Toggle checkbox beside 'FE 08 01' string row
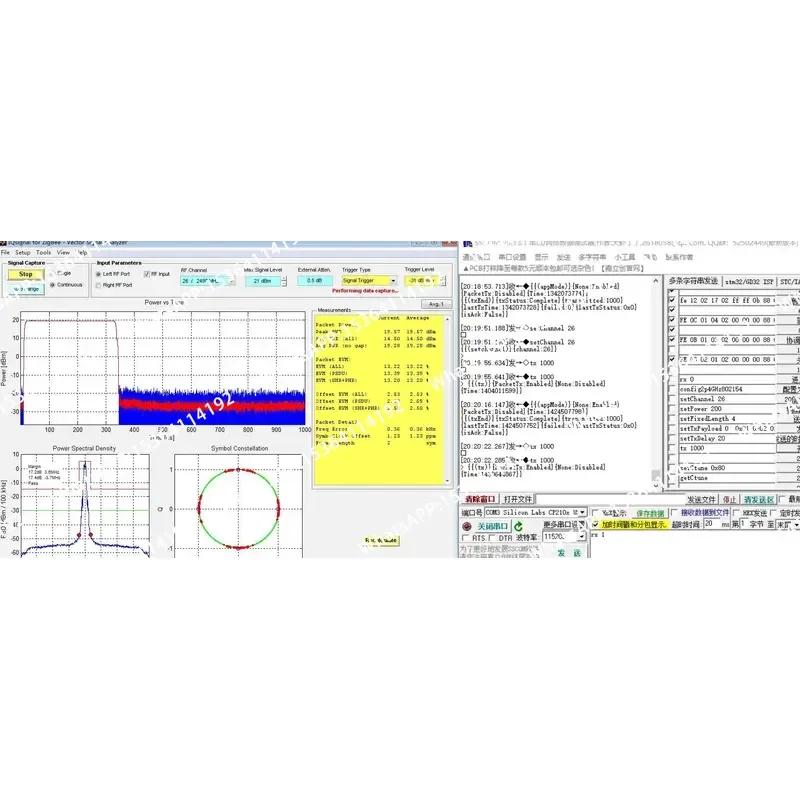This screenshot has width=800, height=800. point(672,340)
